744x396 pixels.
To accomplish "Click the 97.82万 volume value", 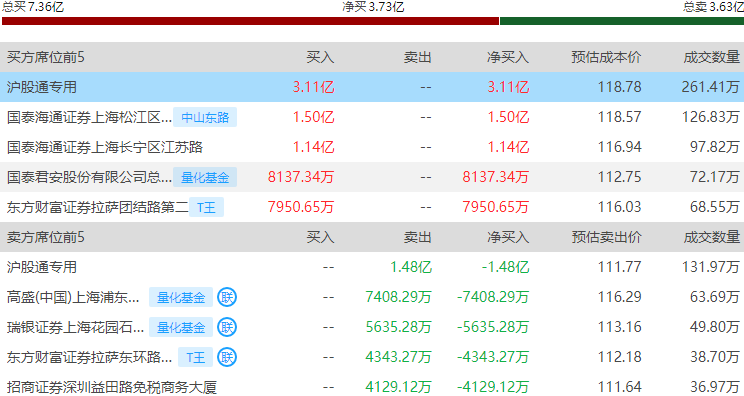I will [715, 147].
